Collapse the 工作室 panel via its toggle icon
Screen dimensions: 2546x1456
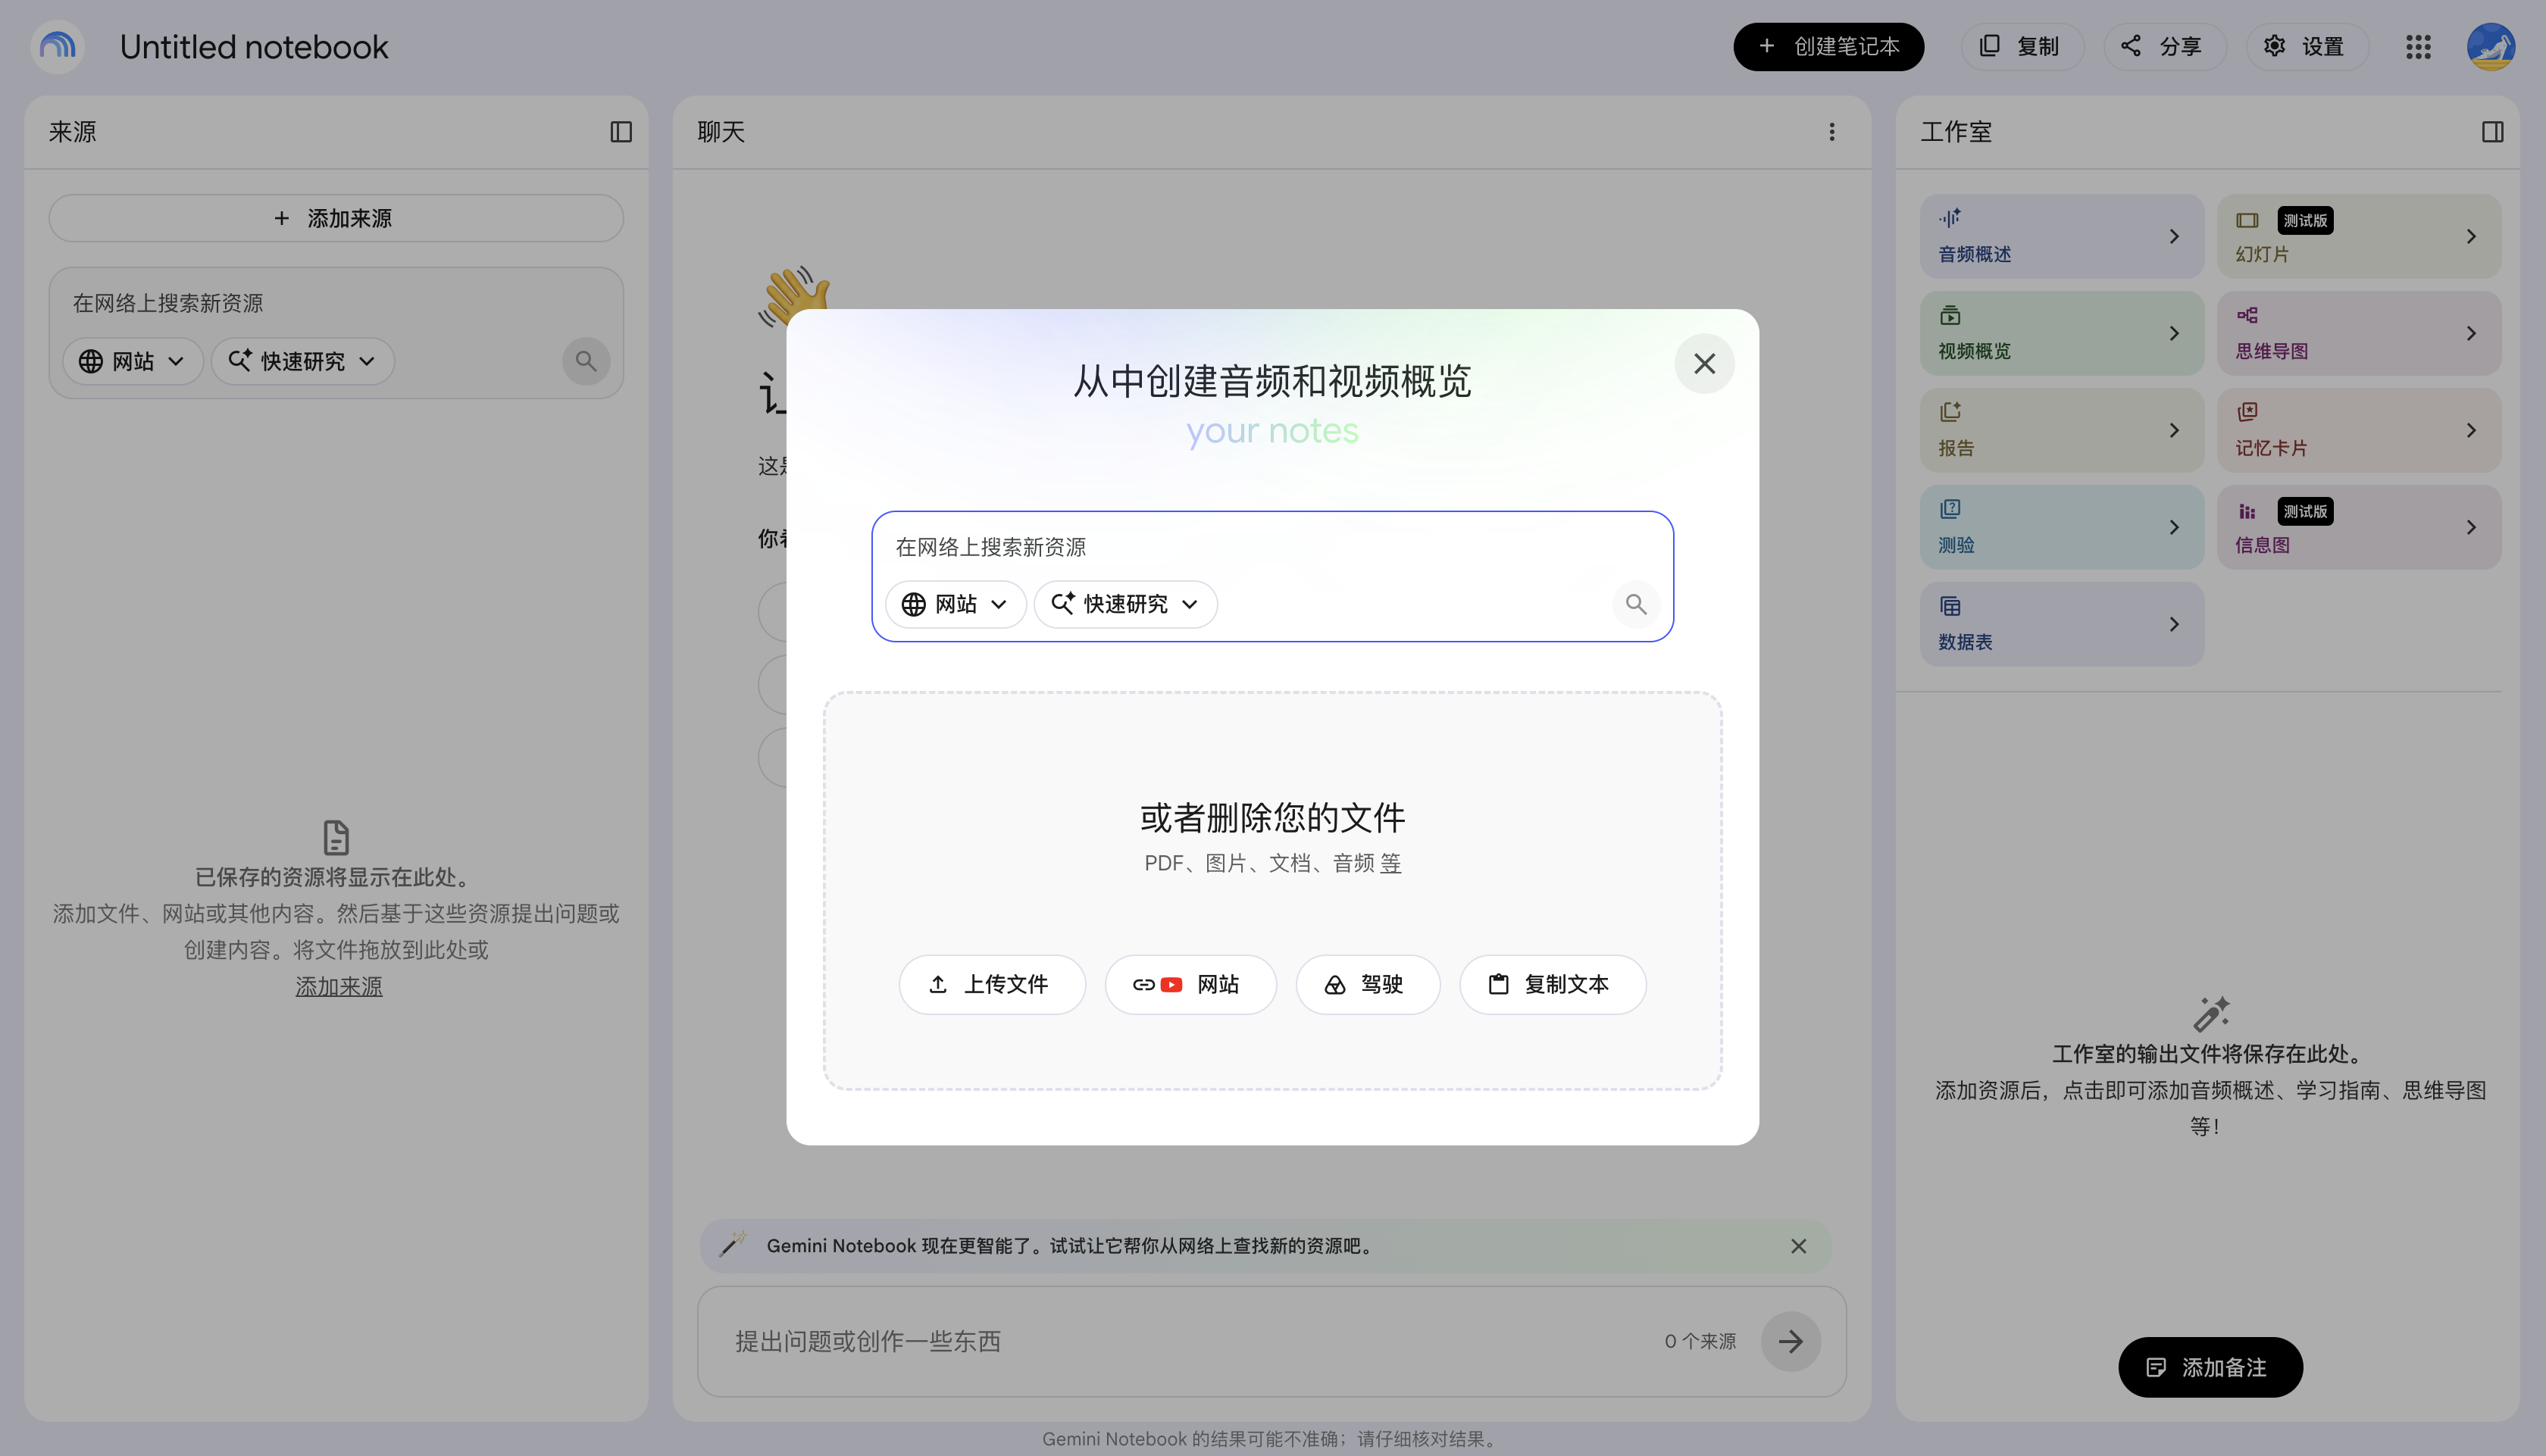[2492, 132]
